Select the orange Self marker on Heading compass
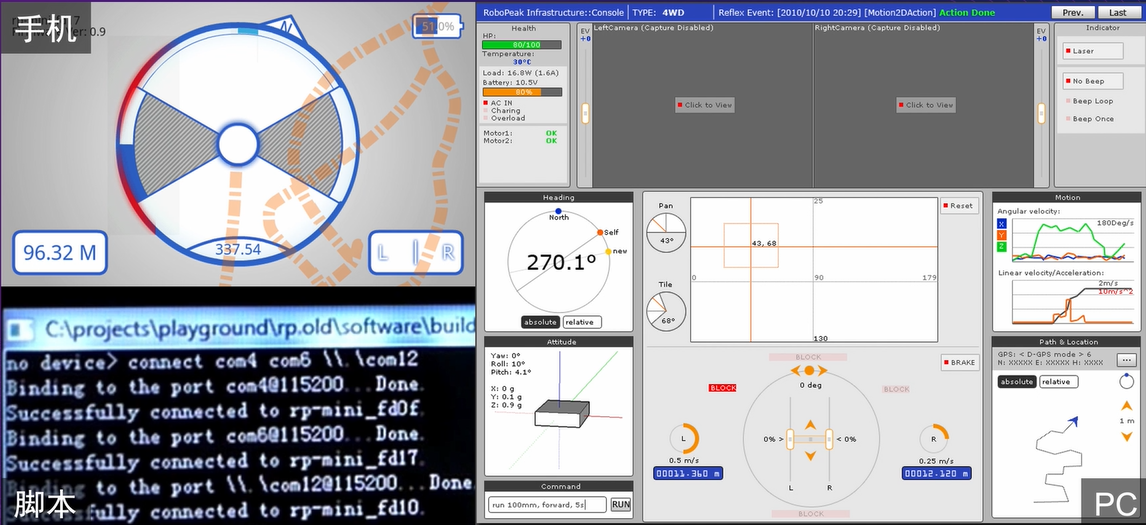The height and width of the screenshot is (525, 1146). [600, 233]
